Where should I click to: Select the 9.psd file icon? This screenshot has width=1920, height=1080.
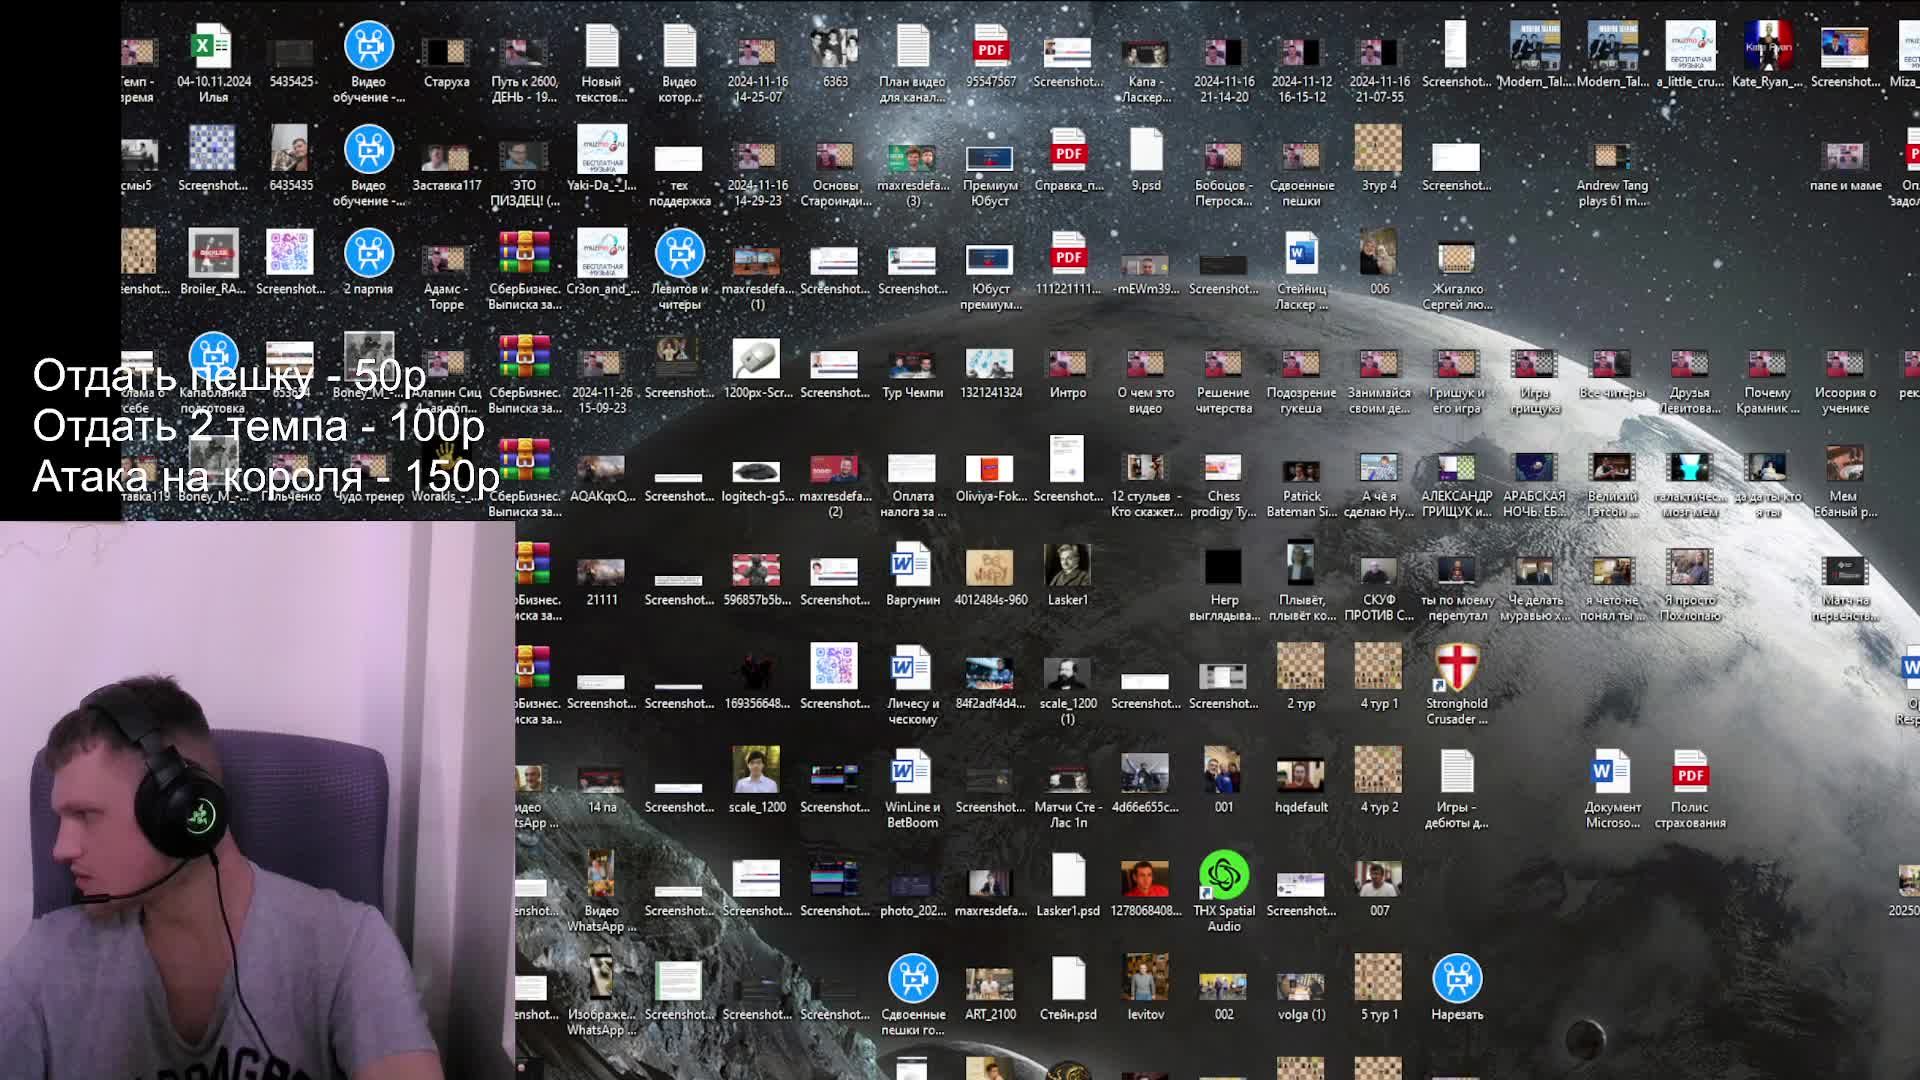(1146, 151)
